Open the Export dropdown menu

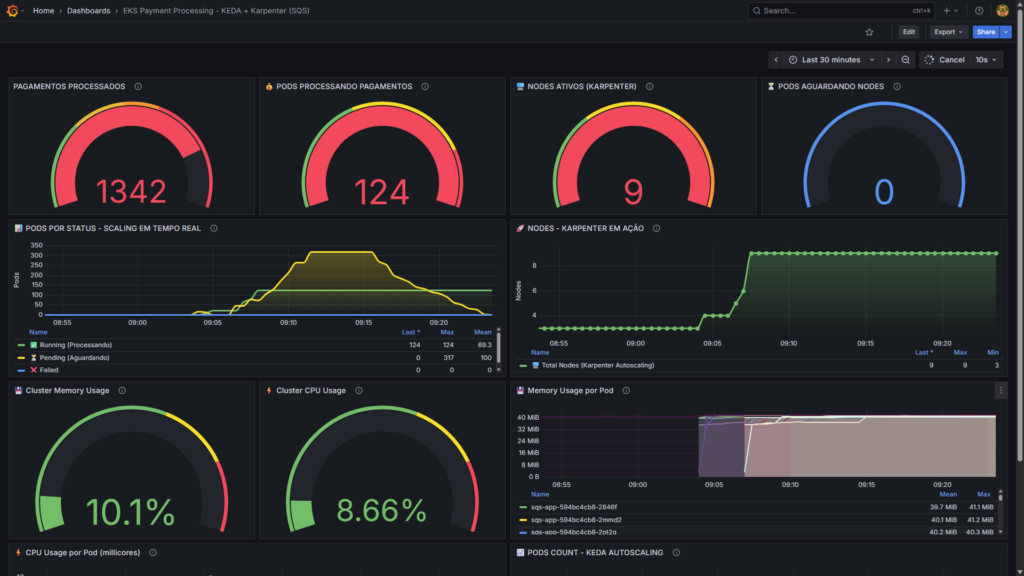948,32
